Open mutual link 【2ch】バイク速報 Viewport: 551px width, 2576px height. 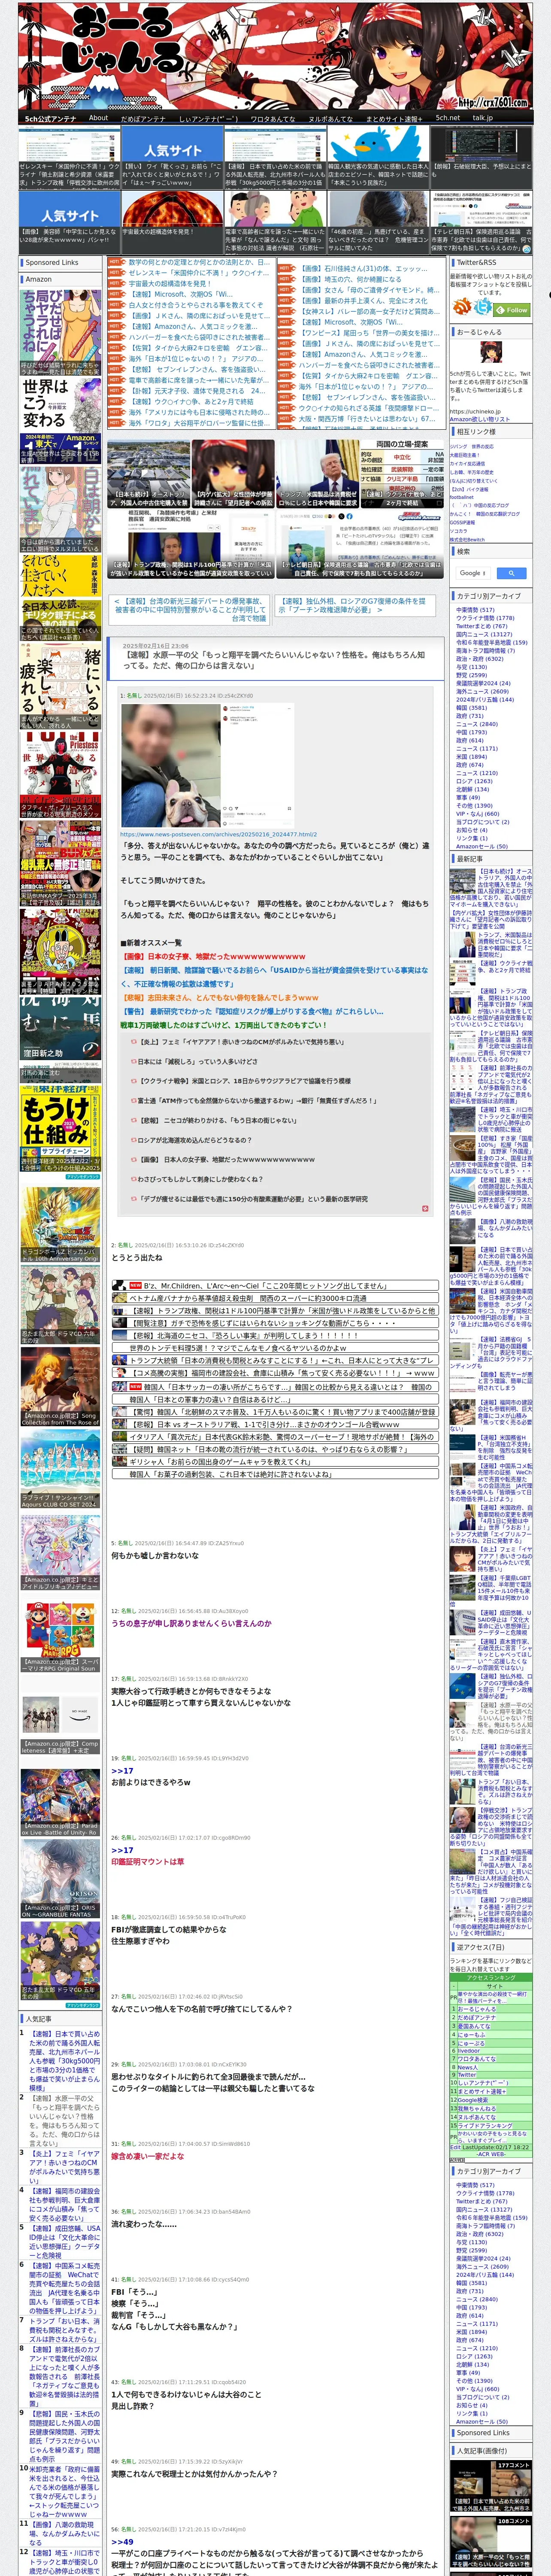pos(469,489)
